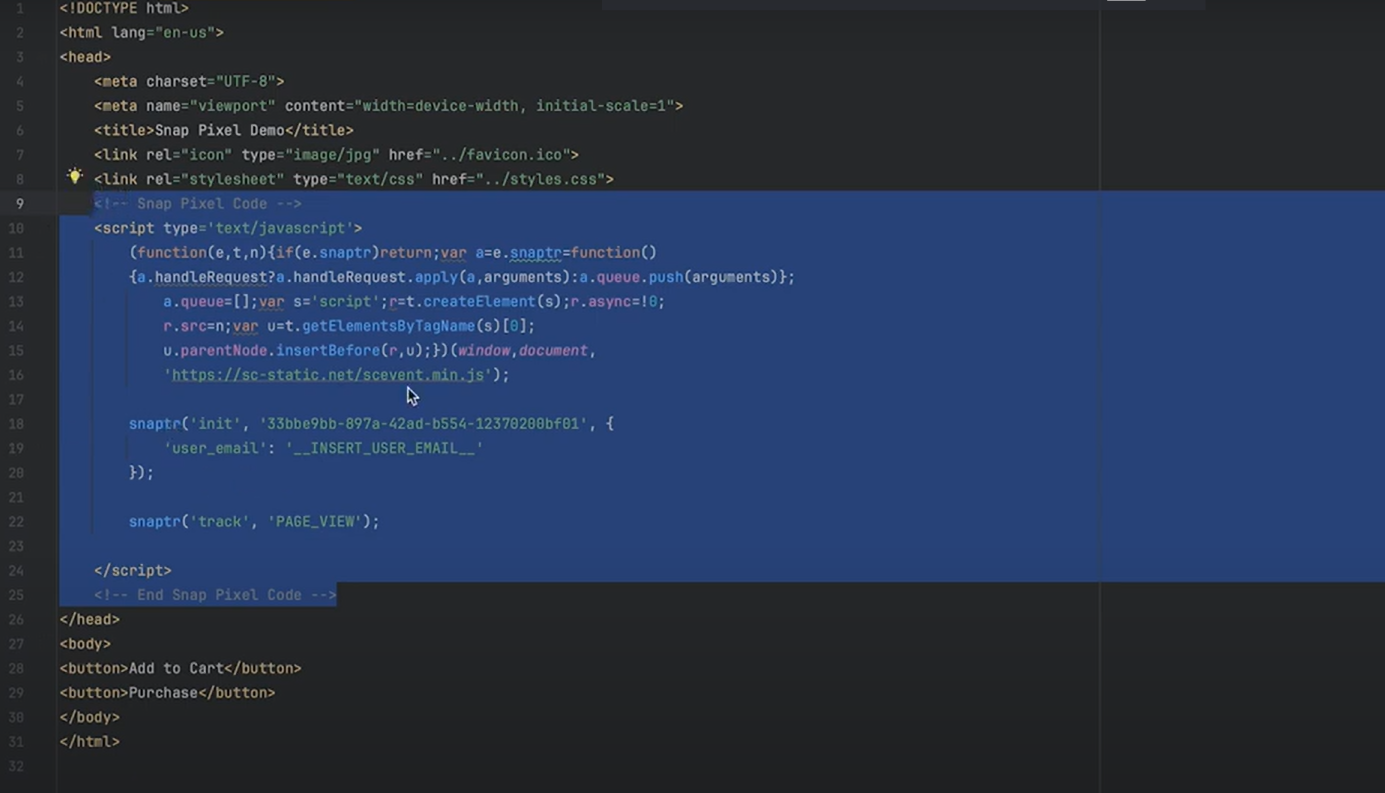
Task: Click the '<!-- Snap Pixel Code -->' comment
Action: (198, 204)
